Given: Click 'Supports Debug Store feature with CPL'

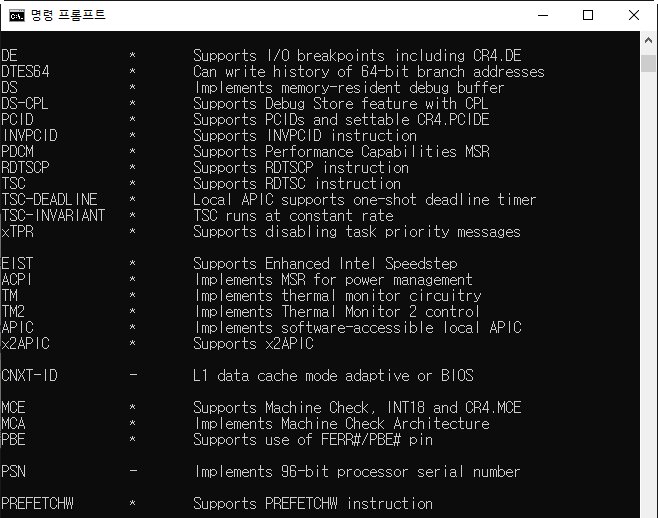Looking at the screenshot, I should 341,103.
